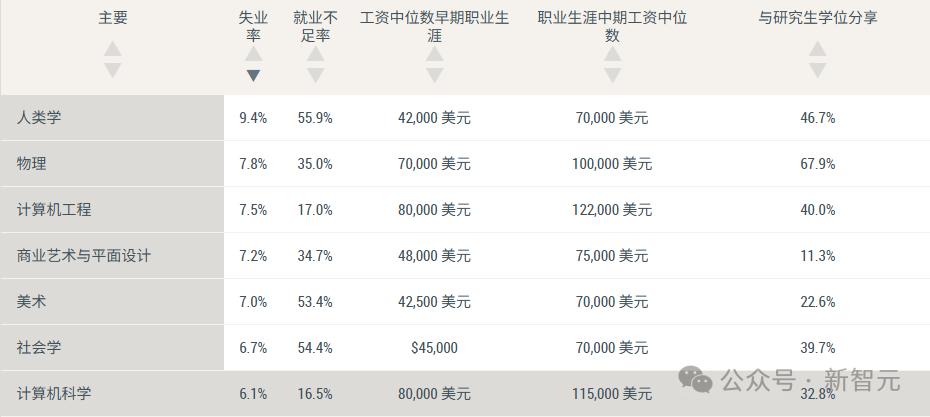Click the up sort arrow under 主要
This screenshot has height=417, width=930.
tap(113, 48)
